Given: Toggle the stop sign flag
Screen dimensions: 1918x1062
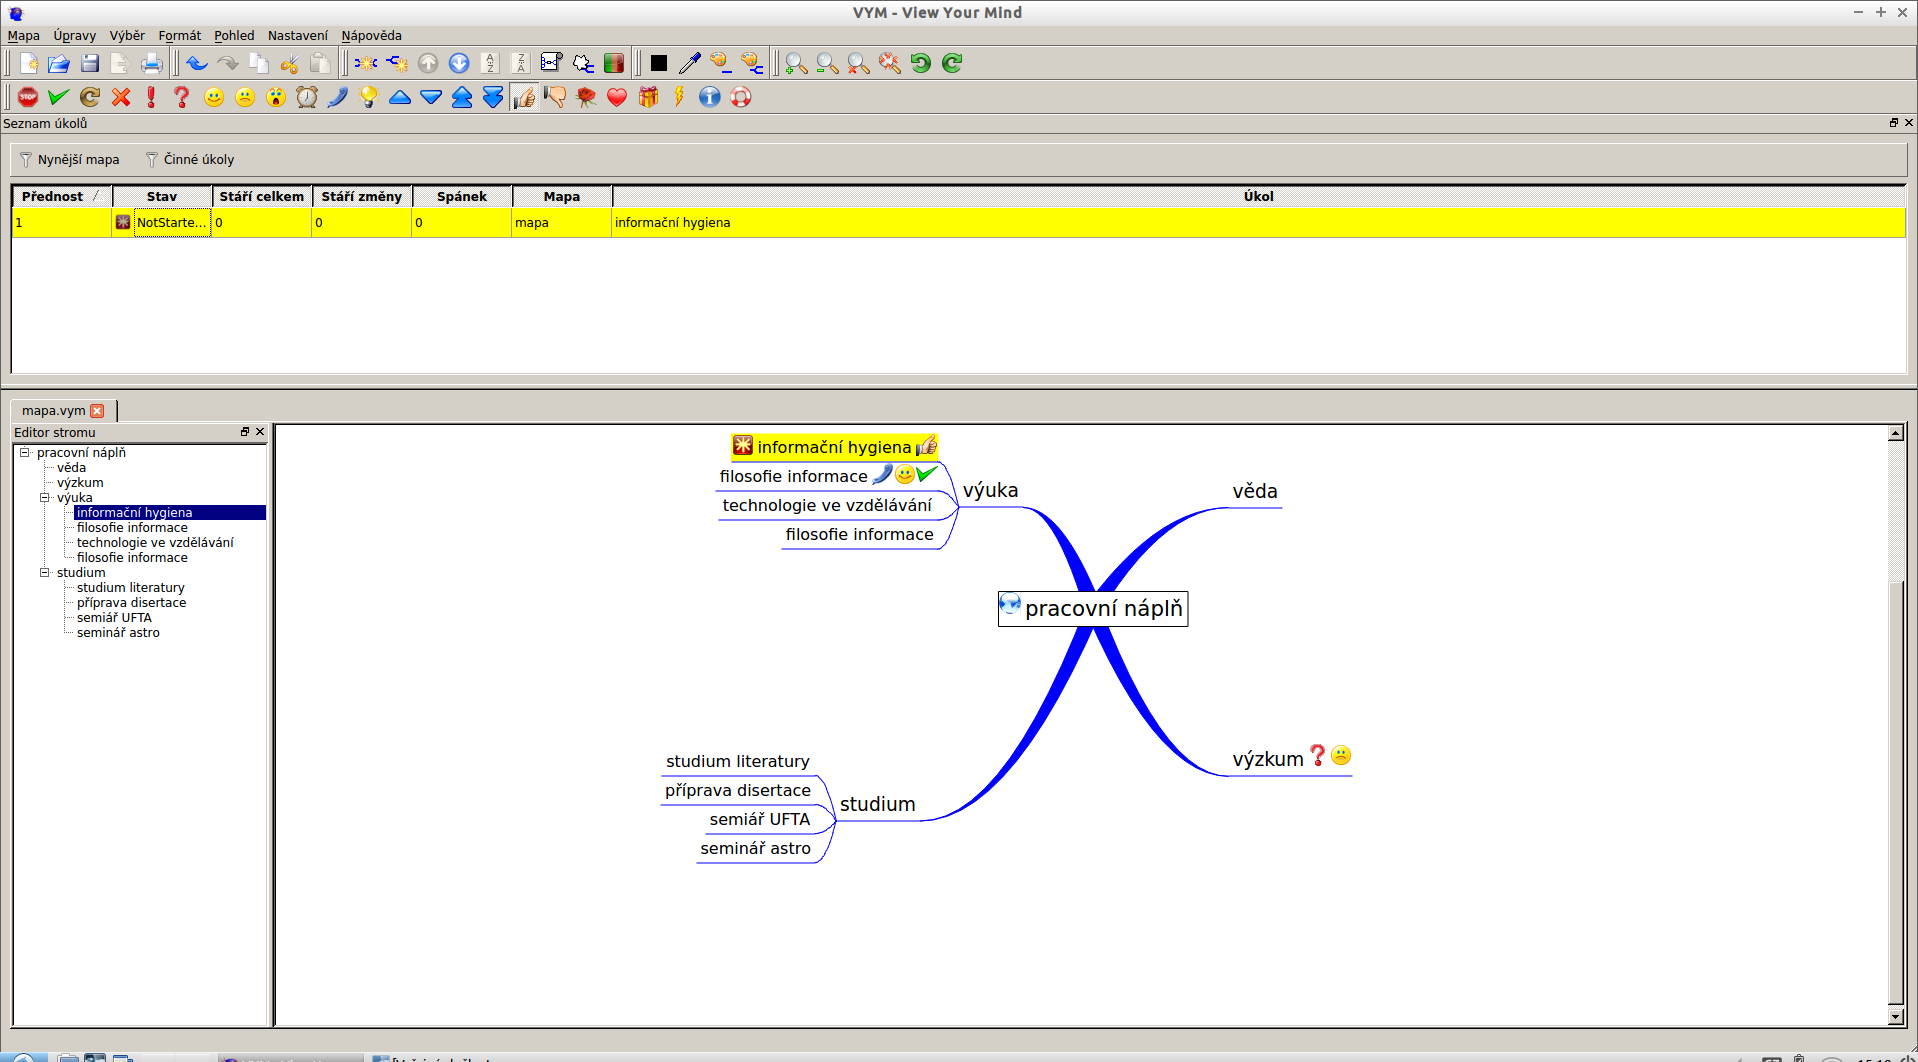Looking at the screenshot, I should click(28, 97).
